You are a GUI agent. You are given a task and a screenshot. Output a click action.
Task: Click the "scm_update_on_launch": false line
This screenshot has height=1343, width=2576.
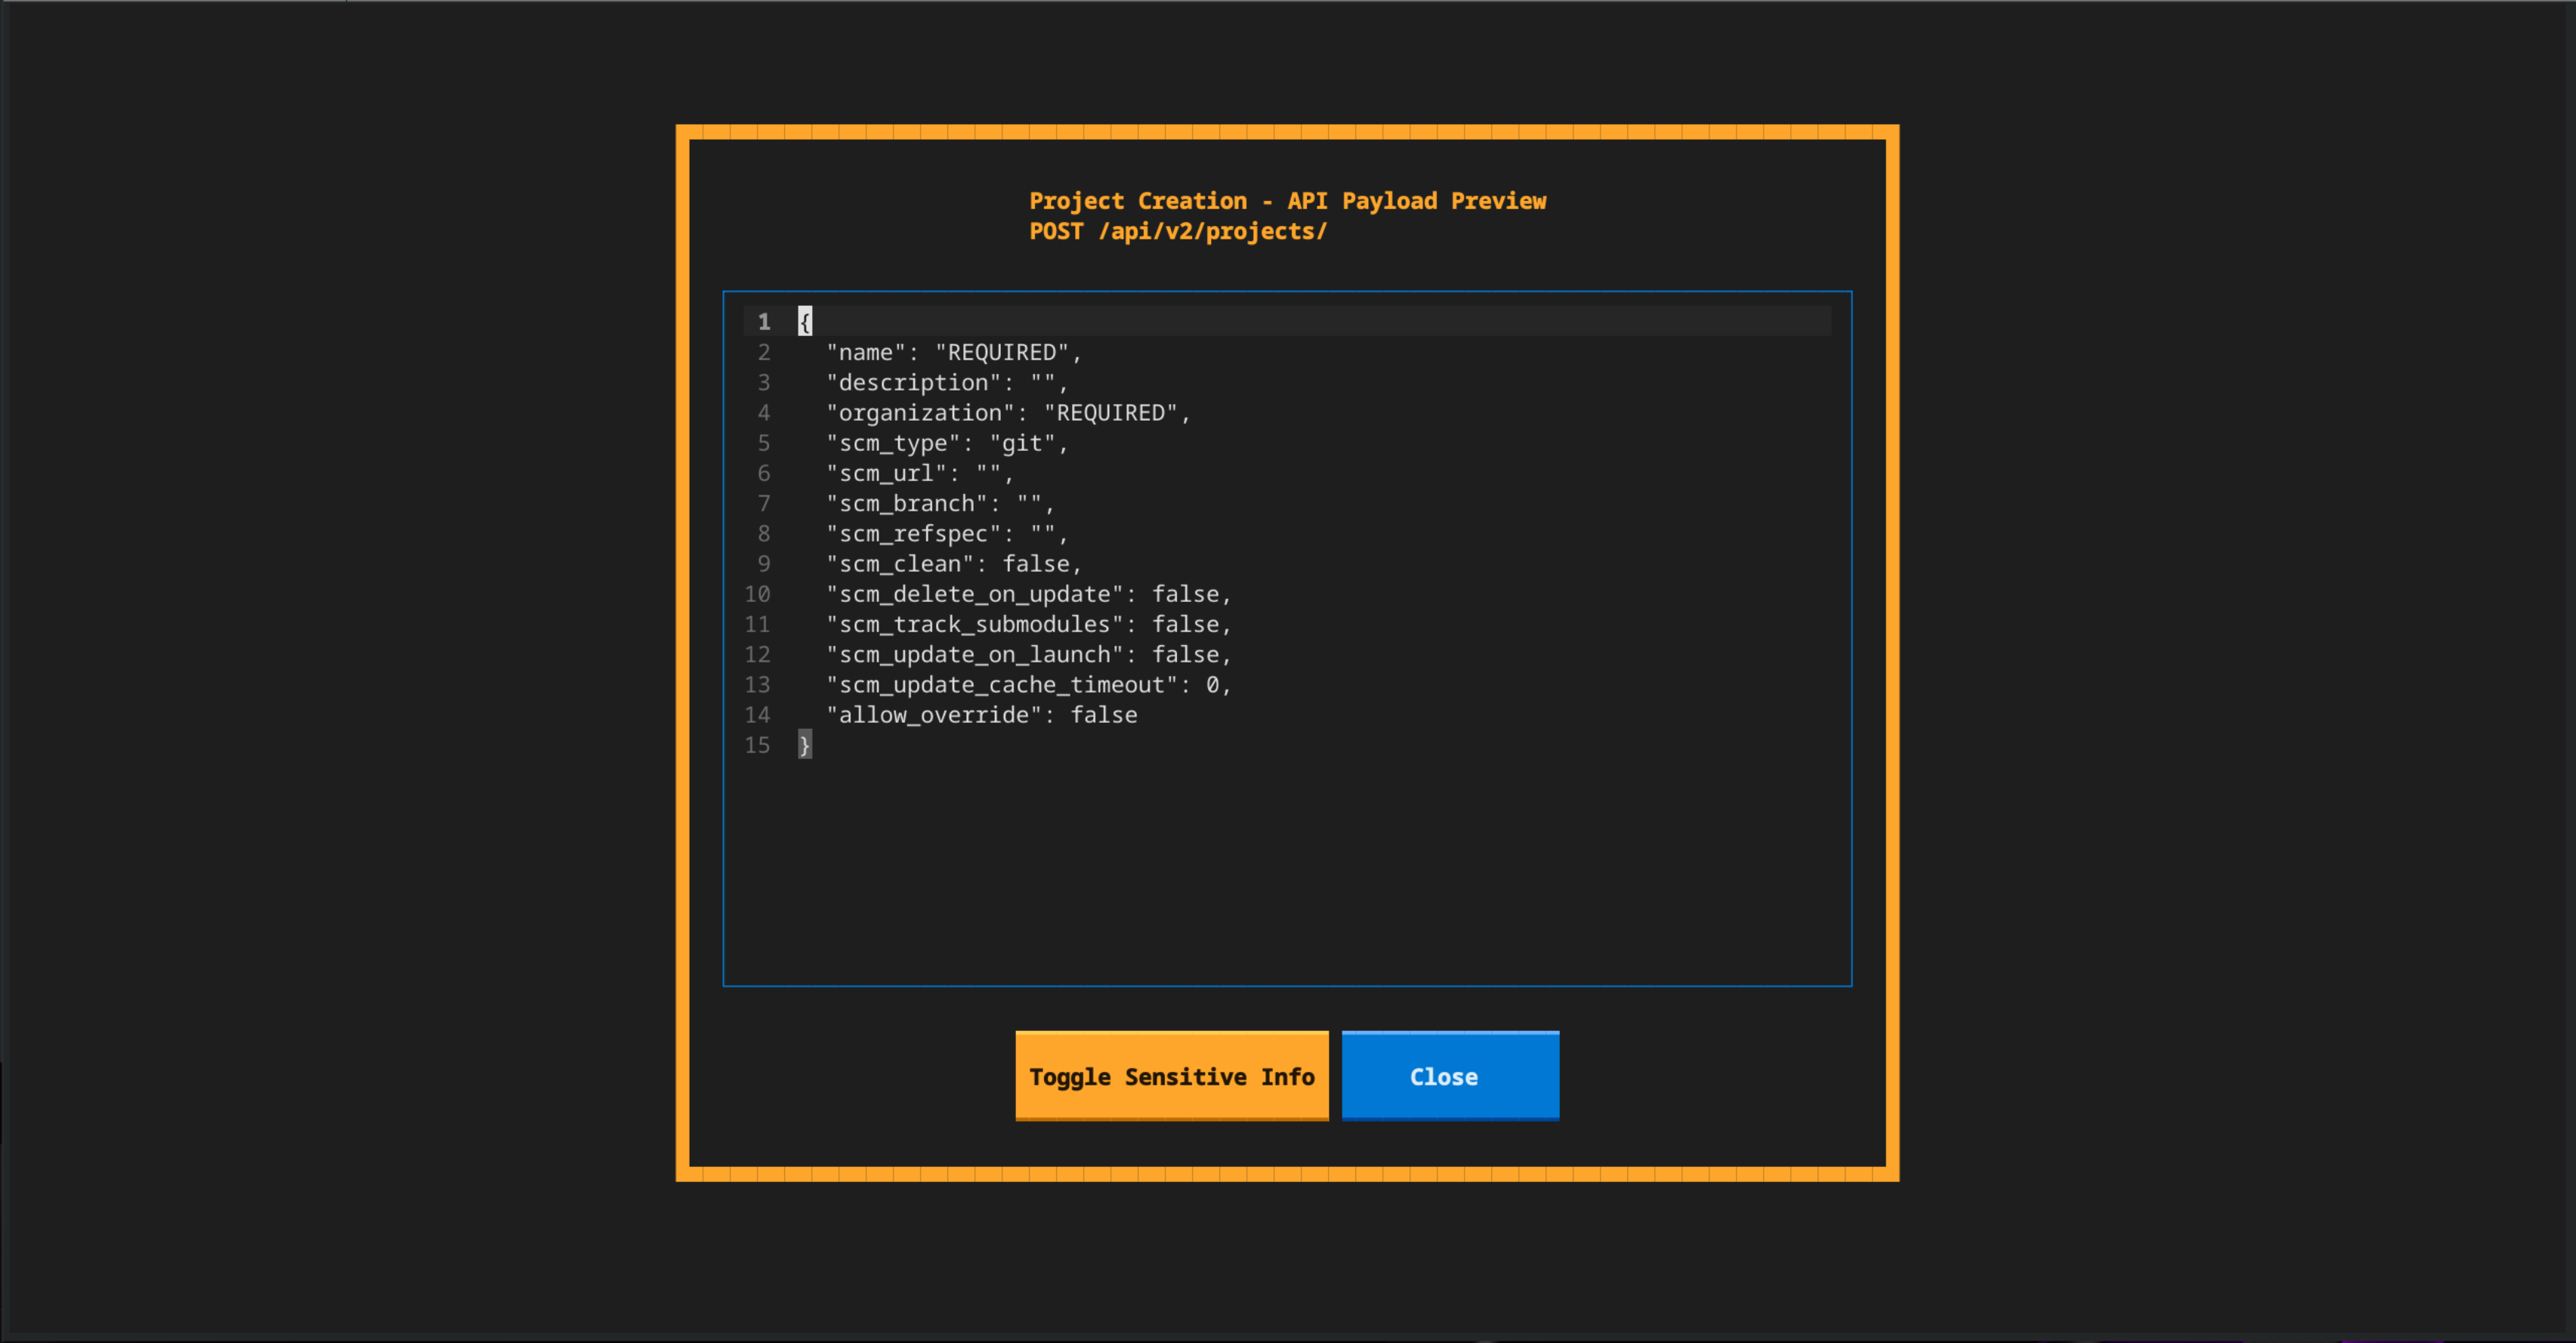click(x=1029, y=654)
